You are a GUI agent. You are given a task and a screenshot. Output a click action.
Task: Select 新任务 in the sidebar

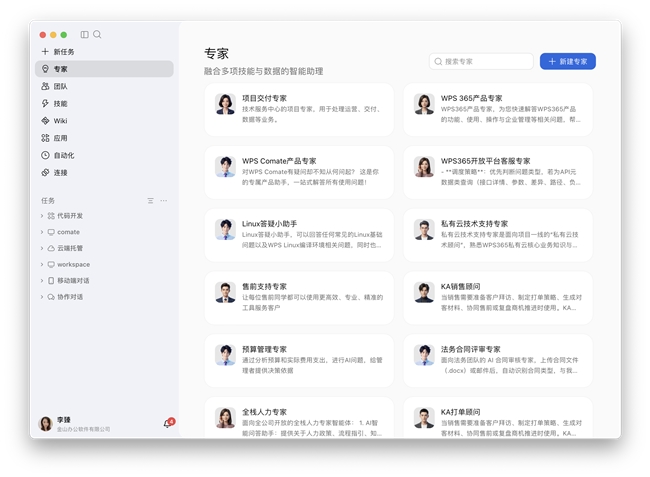[104, 51]
